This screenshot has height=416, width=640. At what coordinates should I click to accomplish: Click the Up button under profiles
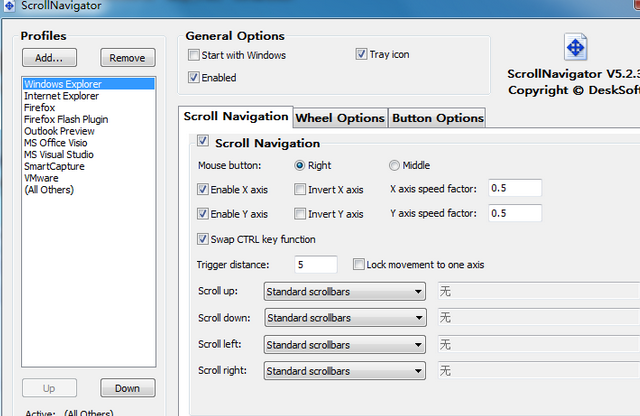[x=49, y=388]
